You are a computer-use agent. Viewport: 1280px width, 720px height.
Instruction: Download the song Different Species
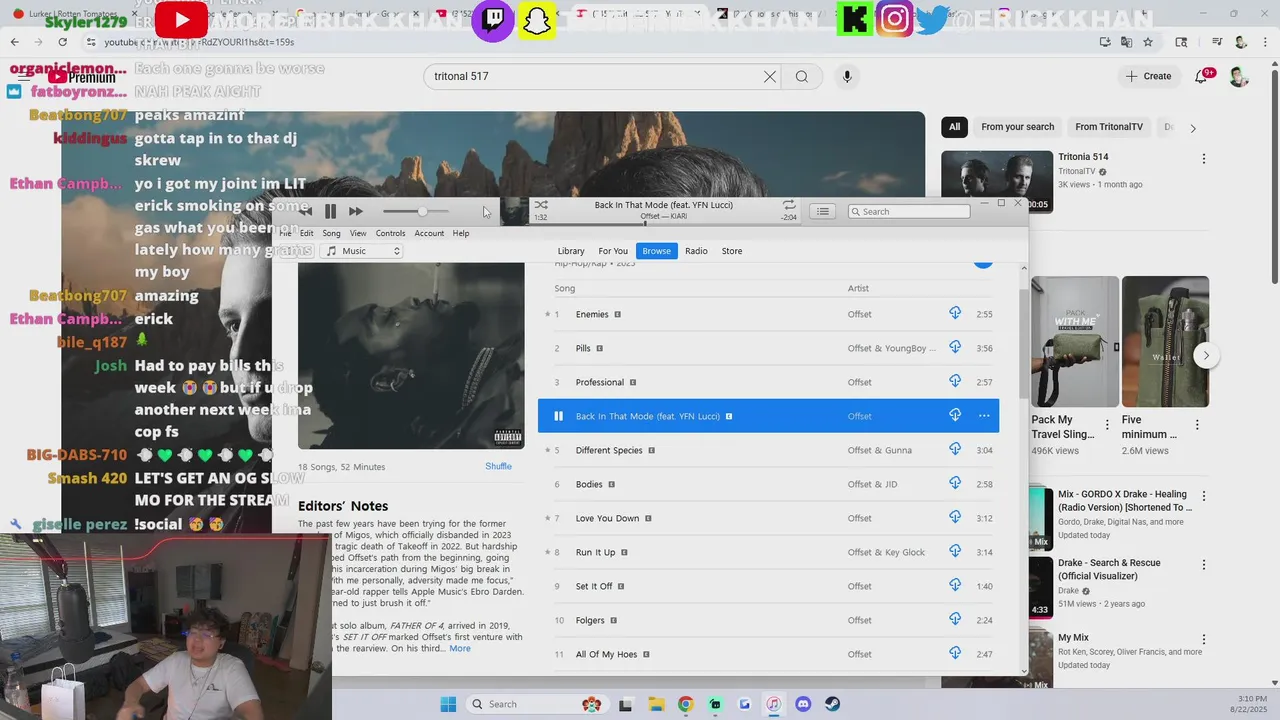click(x=955, y=449)
